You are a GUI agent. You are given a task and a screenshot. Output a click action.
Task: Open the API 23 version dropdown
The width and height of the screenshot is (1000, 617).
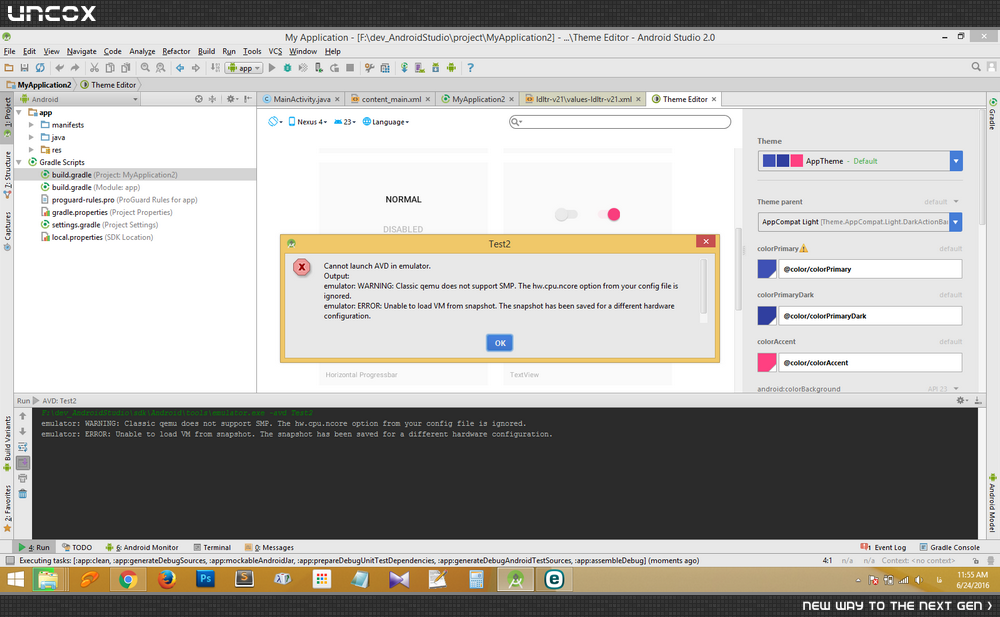tap(344, 122)
